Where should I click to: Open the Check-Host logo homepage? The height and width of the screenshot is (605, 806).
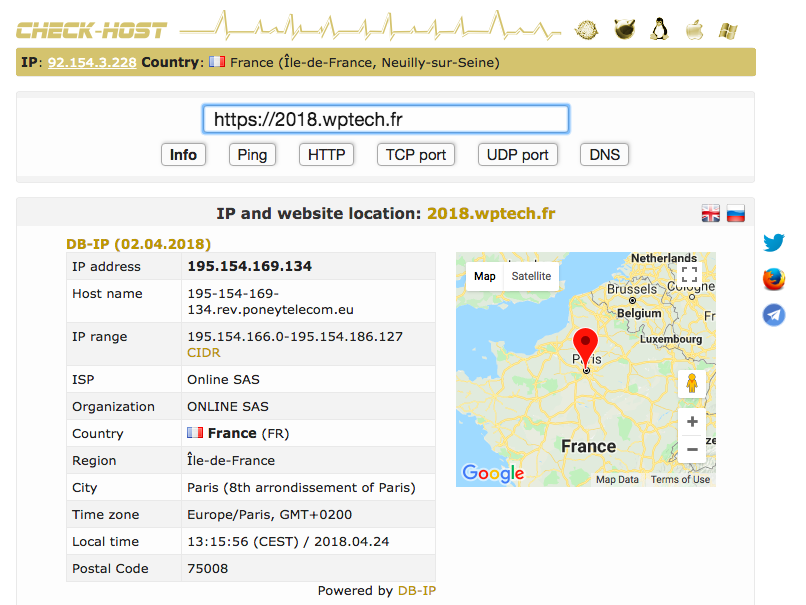click(x=91, y=30)
